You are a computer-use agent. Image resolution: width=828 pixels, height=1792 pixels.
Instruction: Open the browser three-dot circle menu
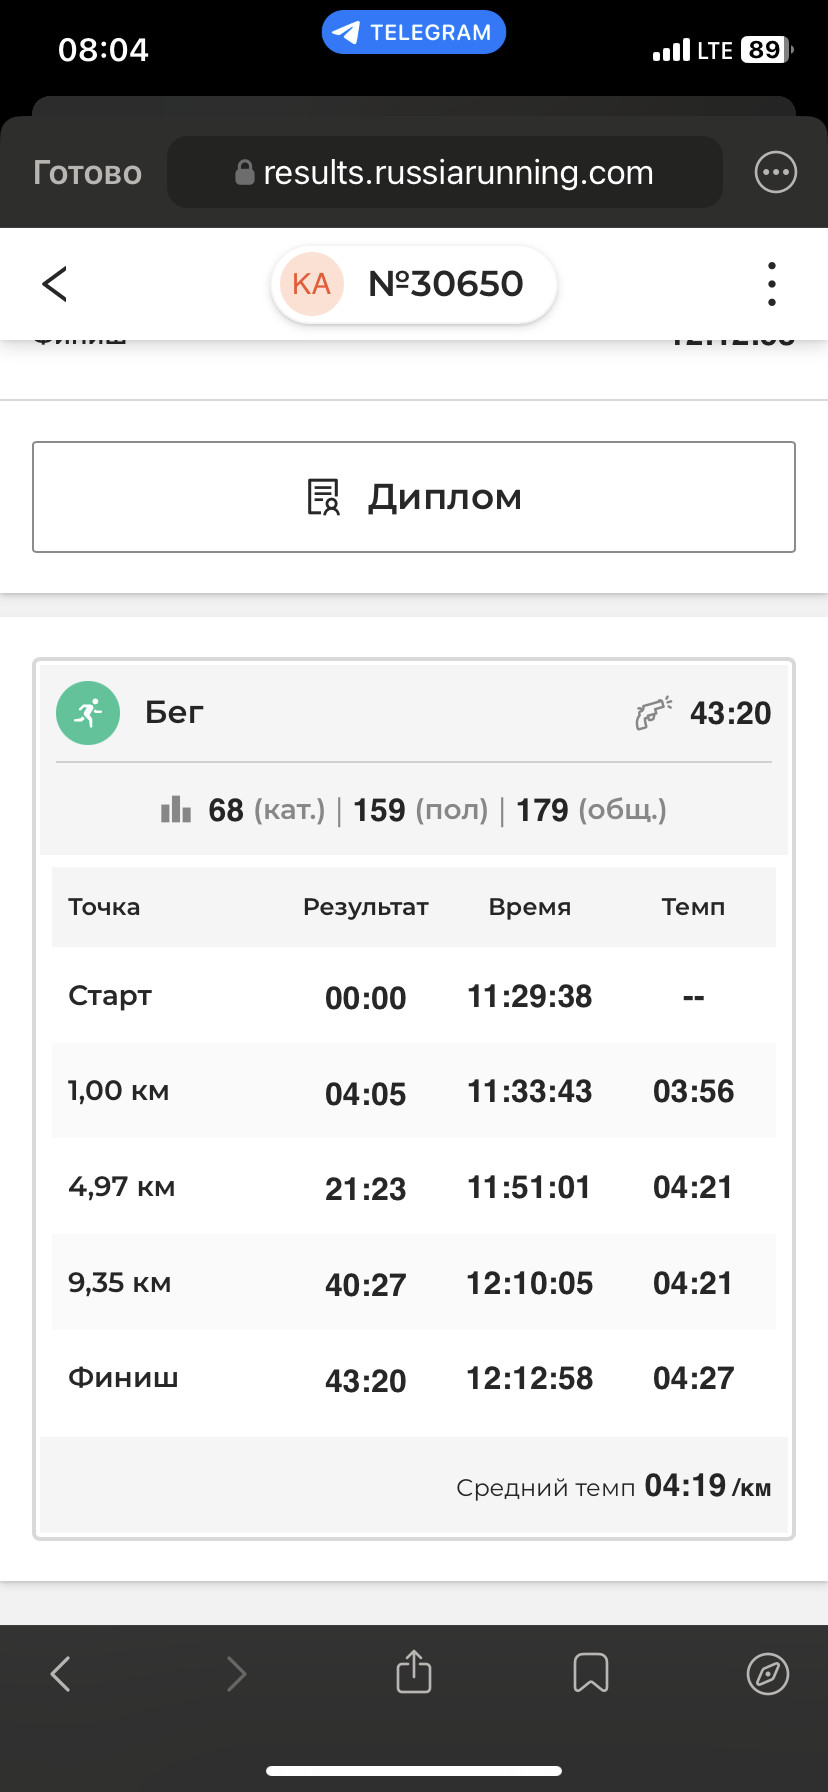pyautogui.click(x=775, y=173)
